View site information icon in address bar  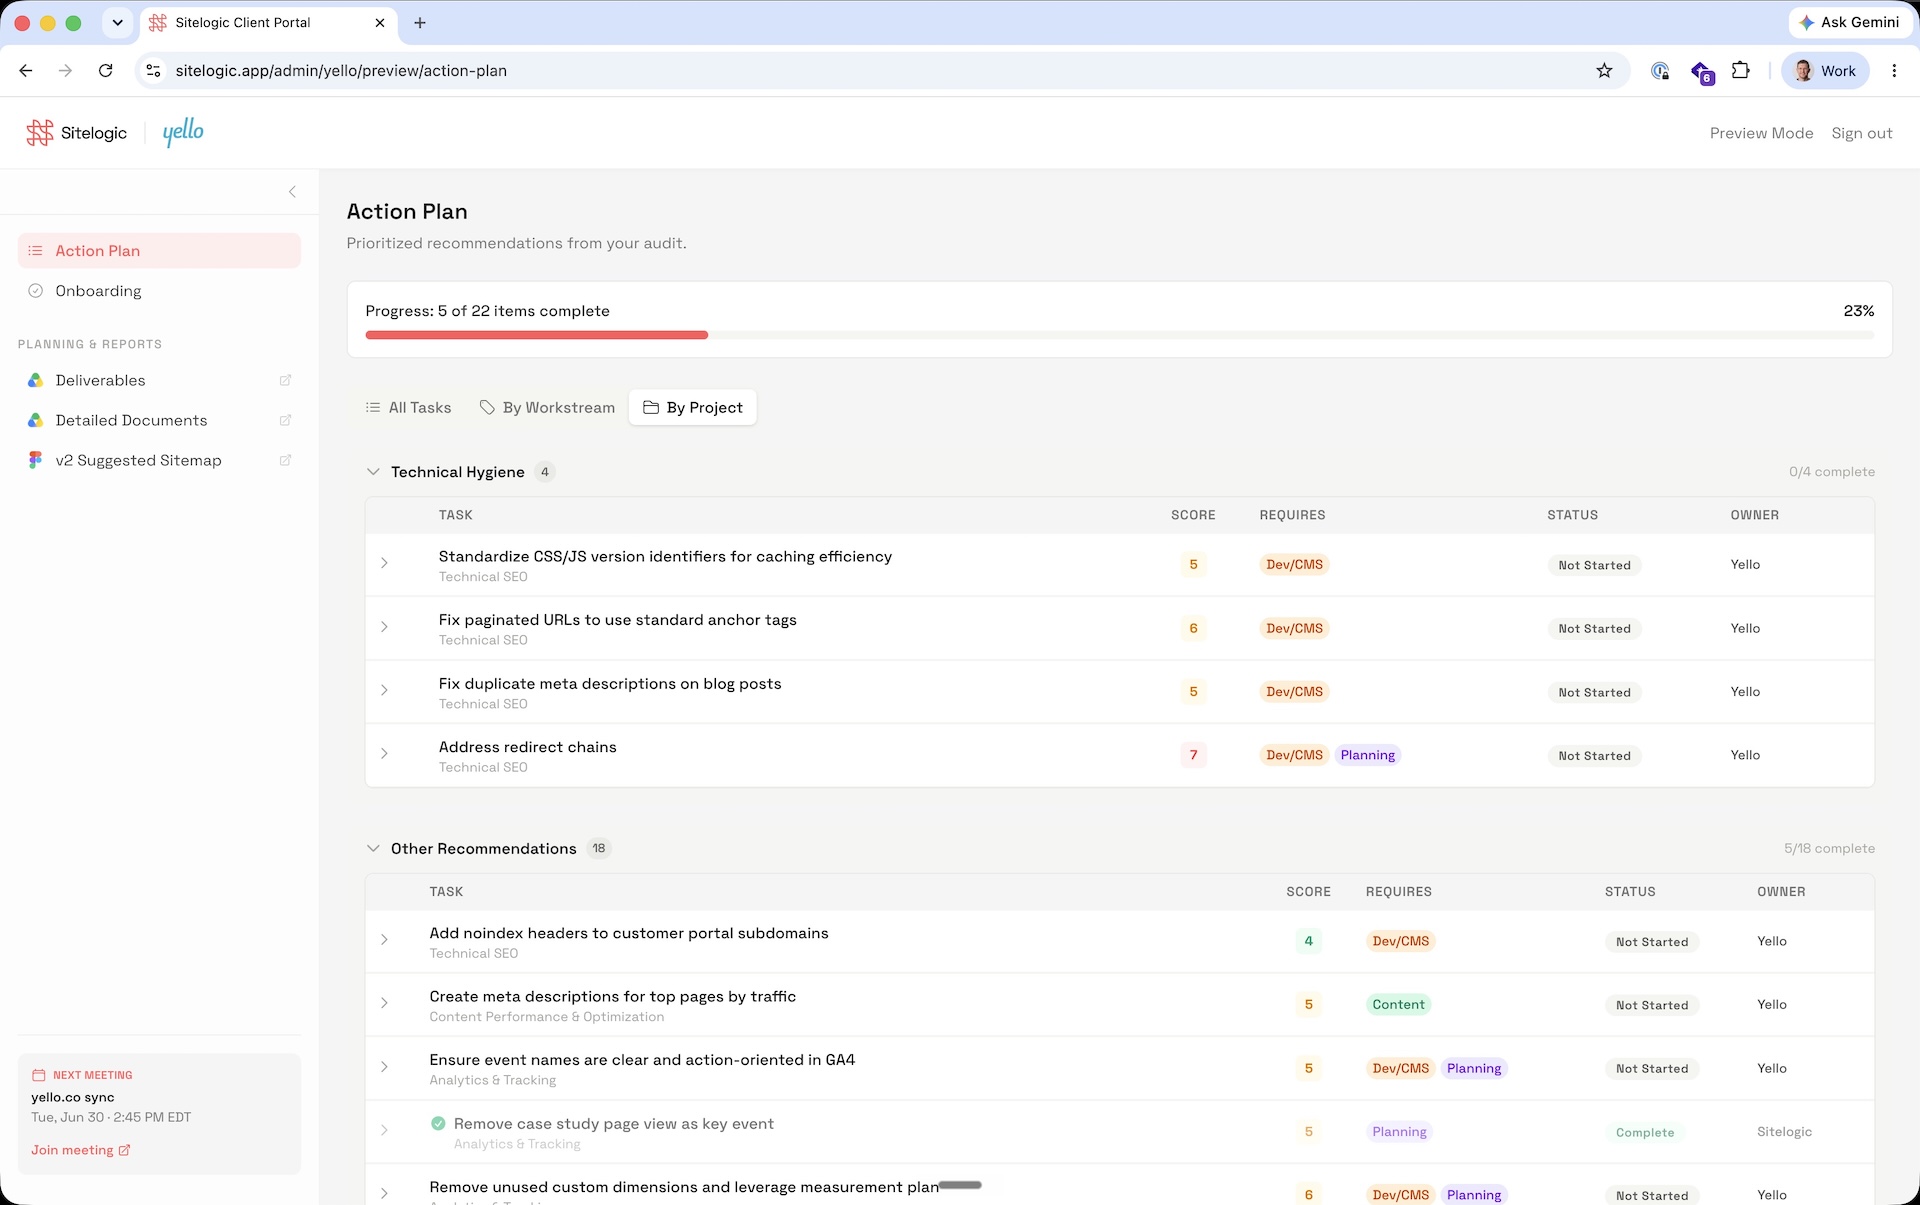click(153, 70)
